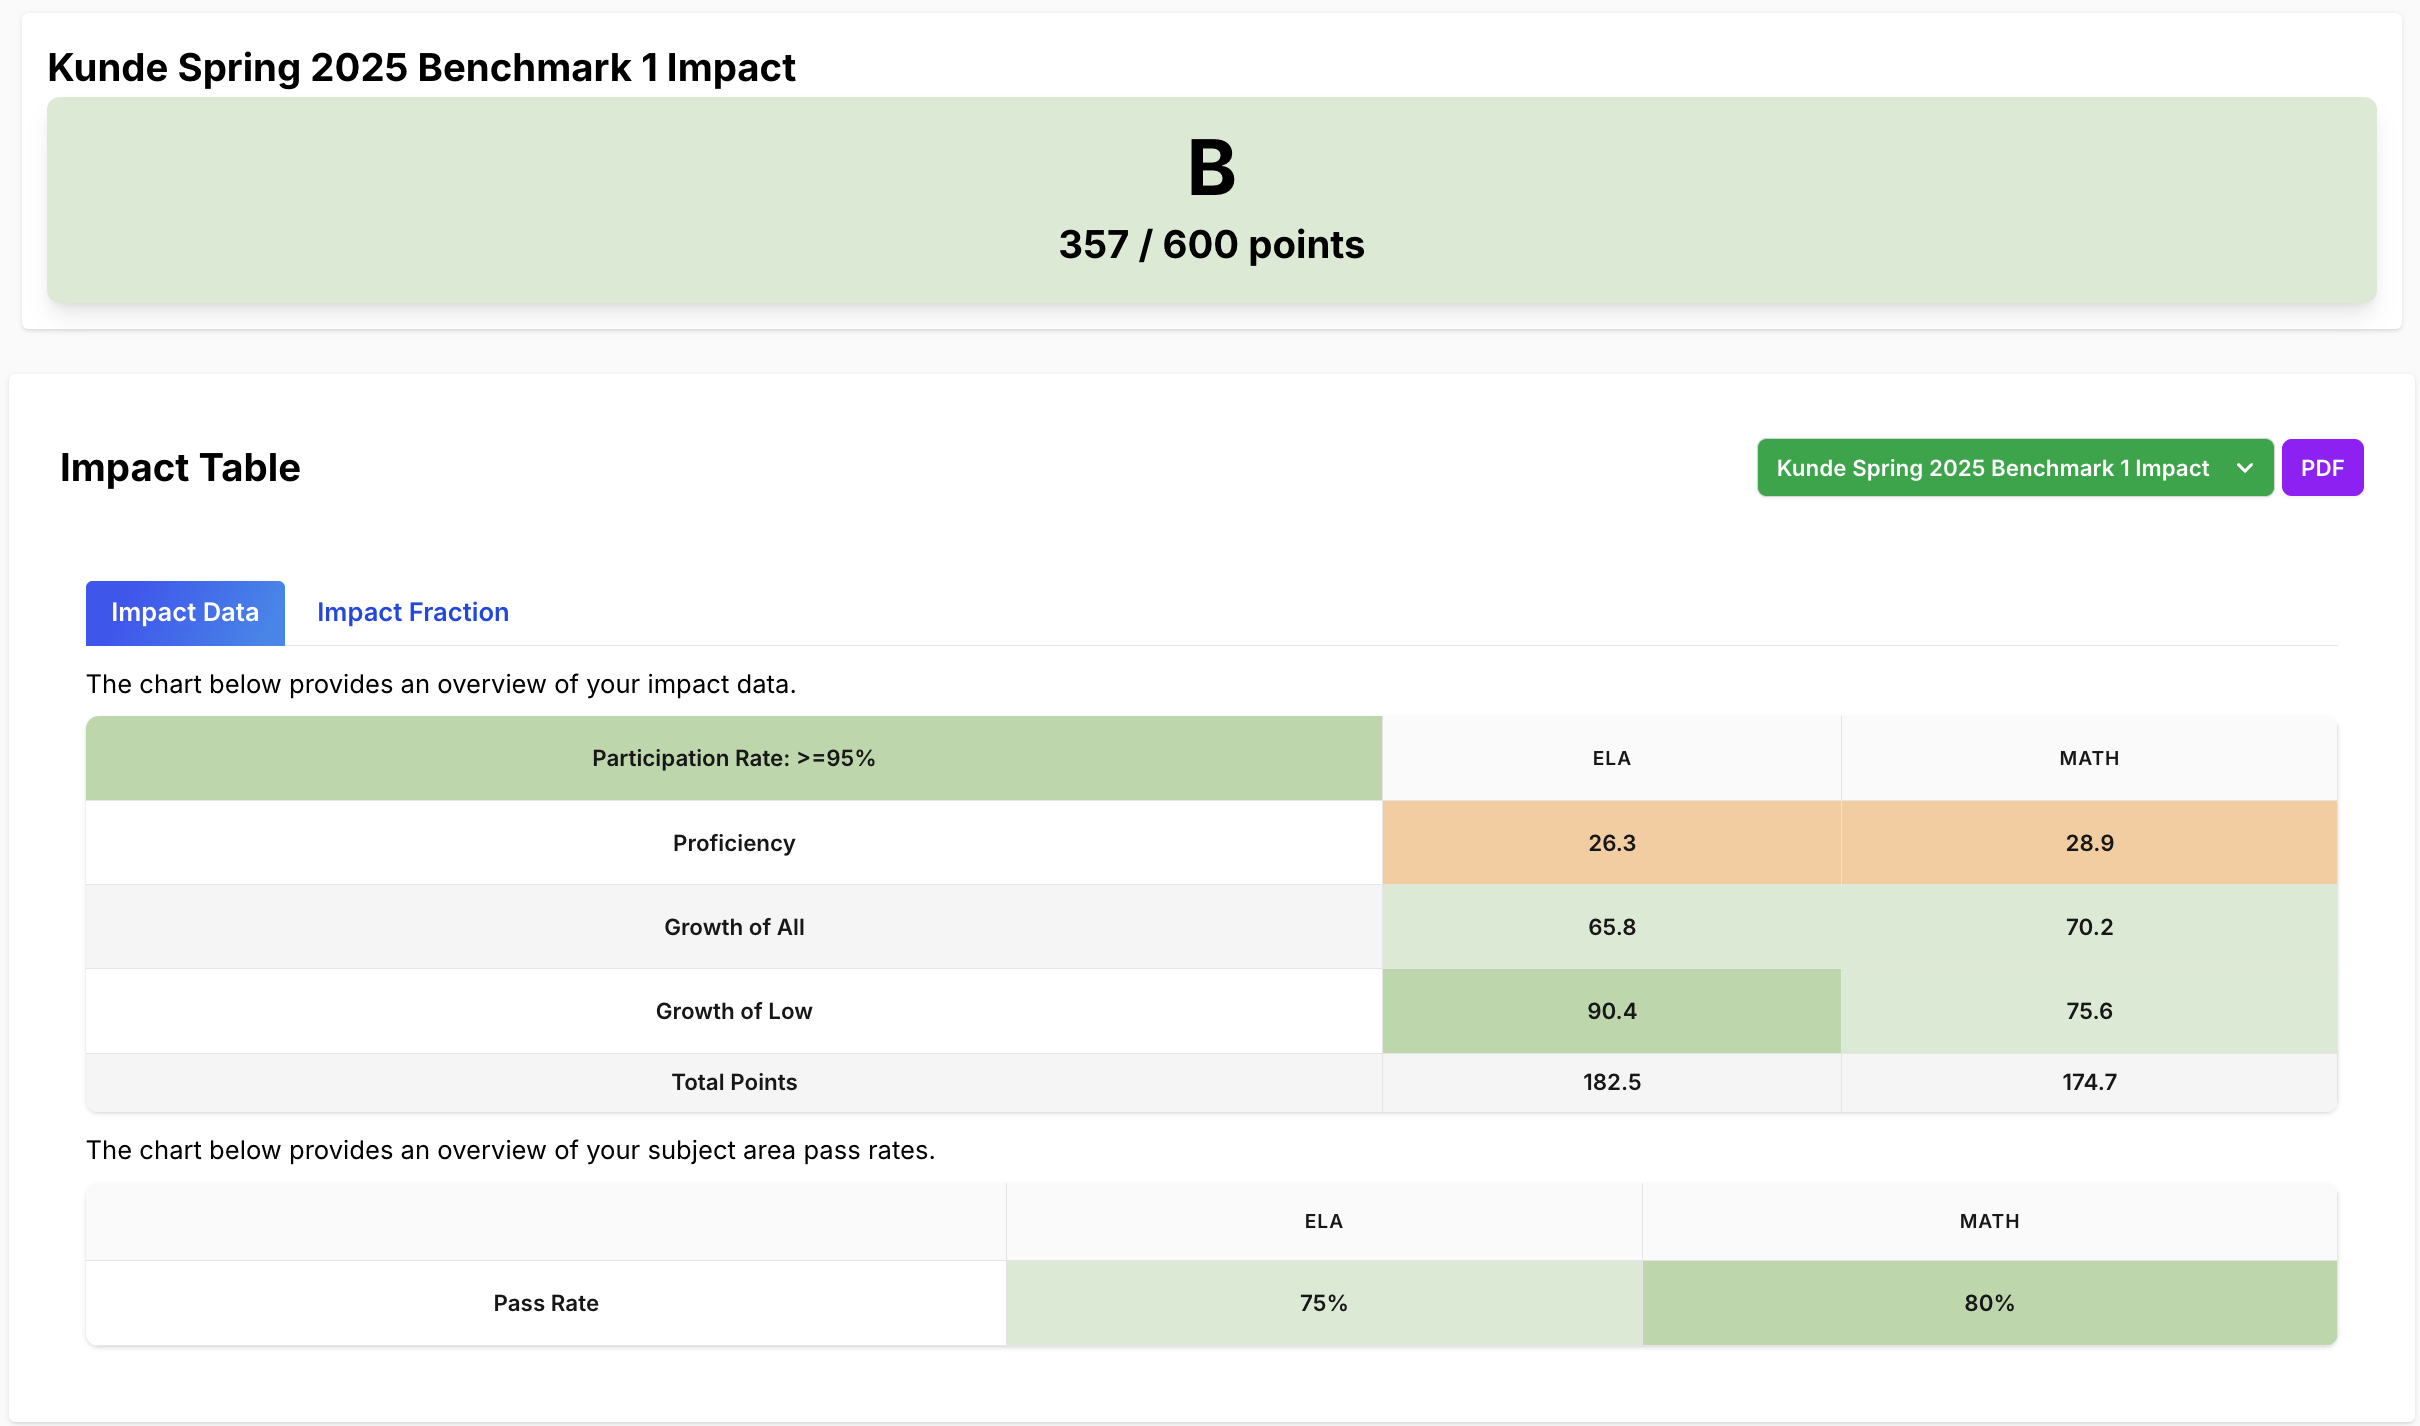The image size is (2420, 1426).
Task: Click the B grade score banner
Action: (1211, 200)
